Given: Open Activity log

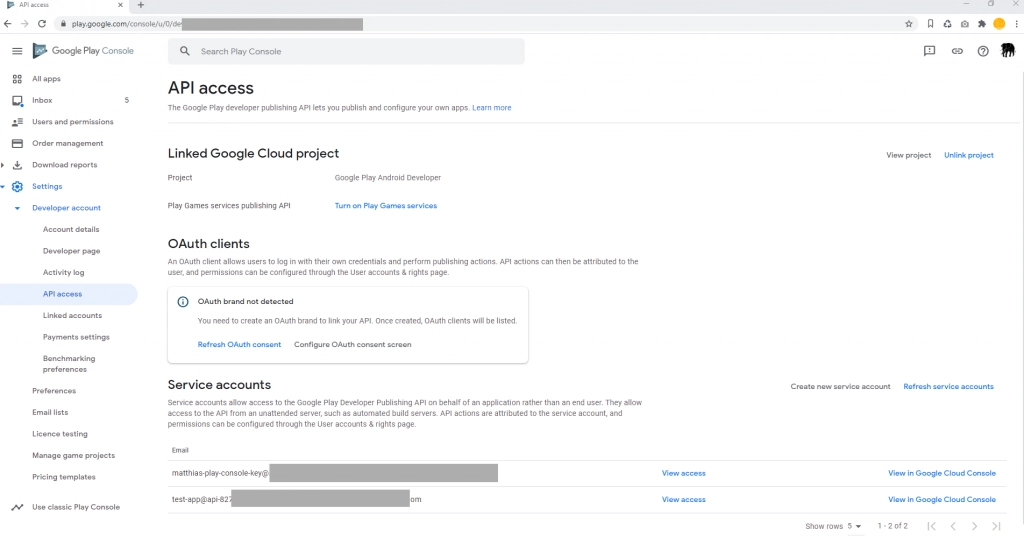Looking at the screenshot, I should click(x=63, y=273).
